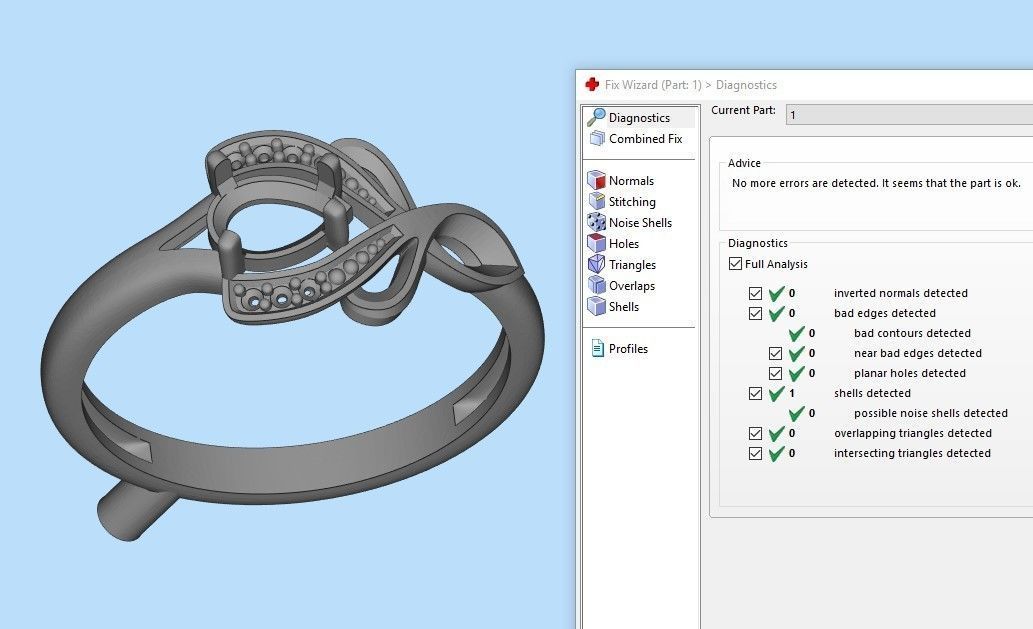1033x629 pixels.
Task: Uncheck the bad edges detected checkbox
Action: pyautogui.click(x=755, y=314)
